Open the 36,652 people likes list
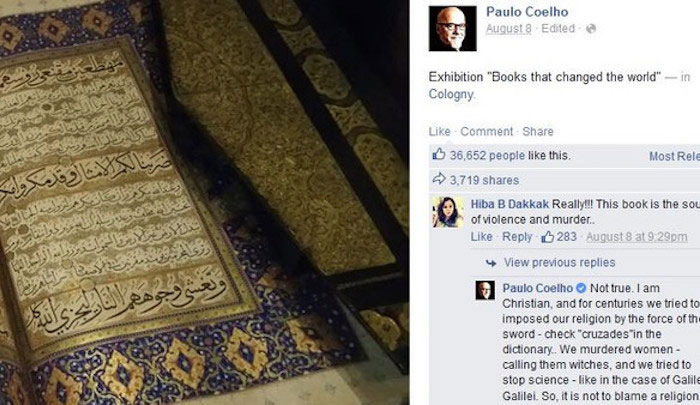The width and height of the screenshot is (700, 405). 487,155
